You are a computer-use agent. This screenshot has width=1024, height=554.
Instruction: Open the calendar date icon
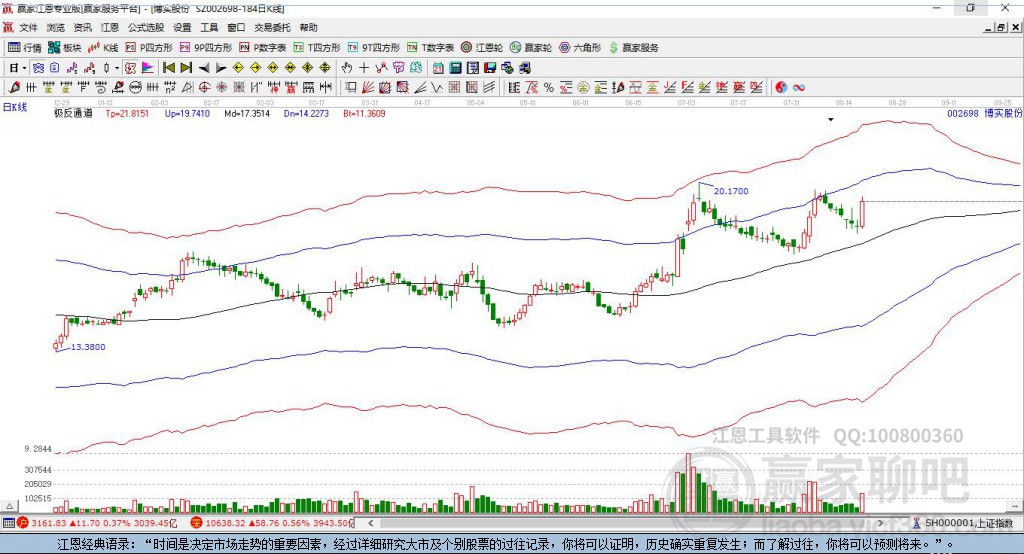[x=438, y=68]
